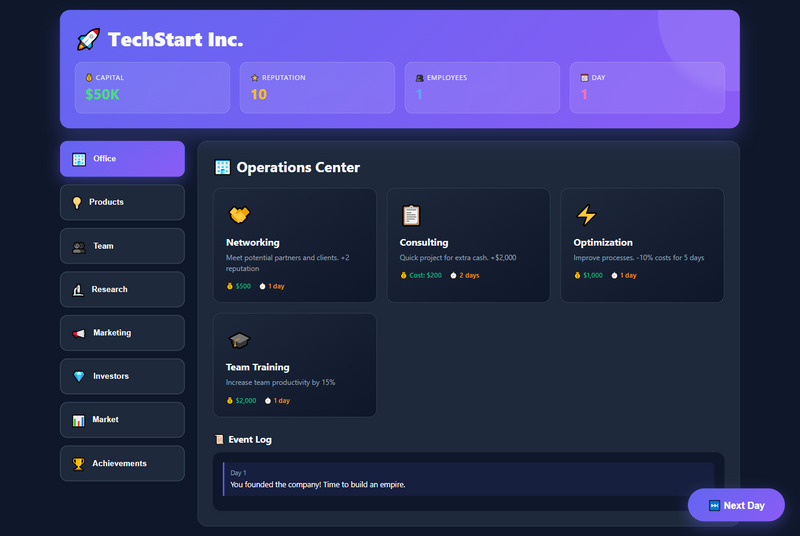
Task: Click 'Meet potential partners and clients' description
Action: coord(288,263)
